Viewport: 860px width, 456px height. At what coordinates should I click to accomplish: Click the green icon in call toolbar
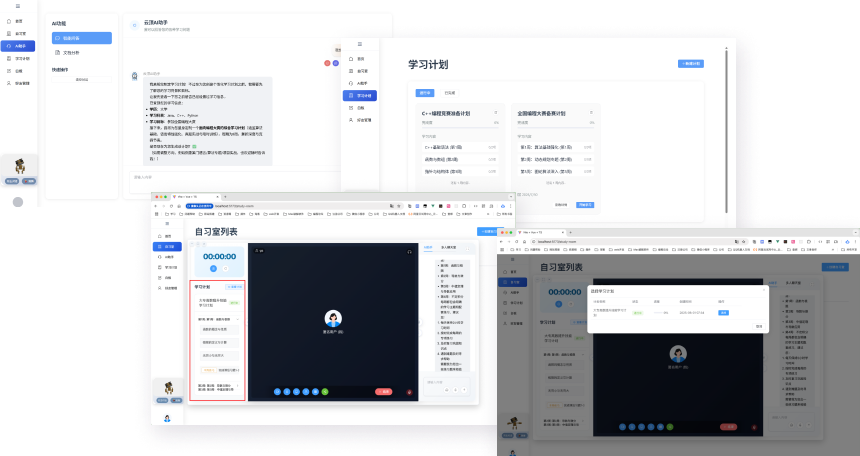coord(325,392)
